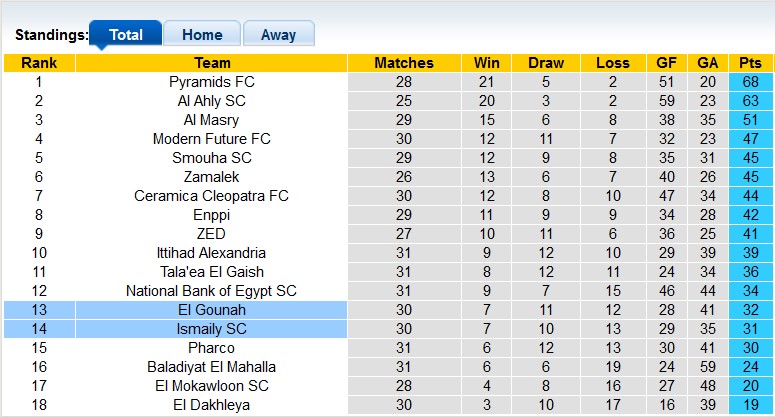This screenshot has width=775, height=417.
Task: Click Pyramids FC's 68 points cell
Action: 750,82
